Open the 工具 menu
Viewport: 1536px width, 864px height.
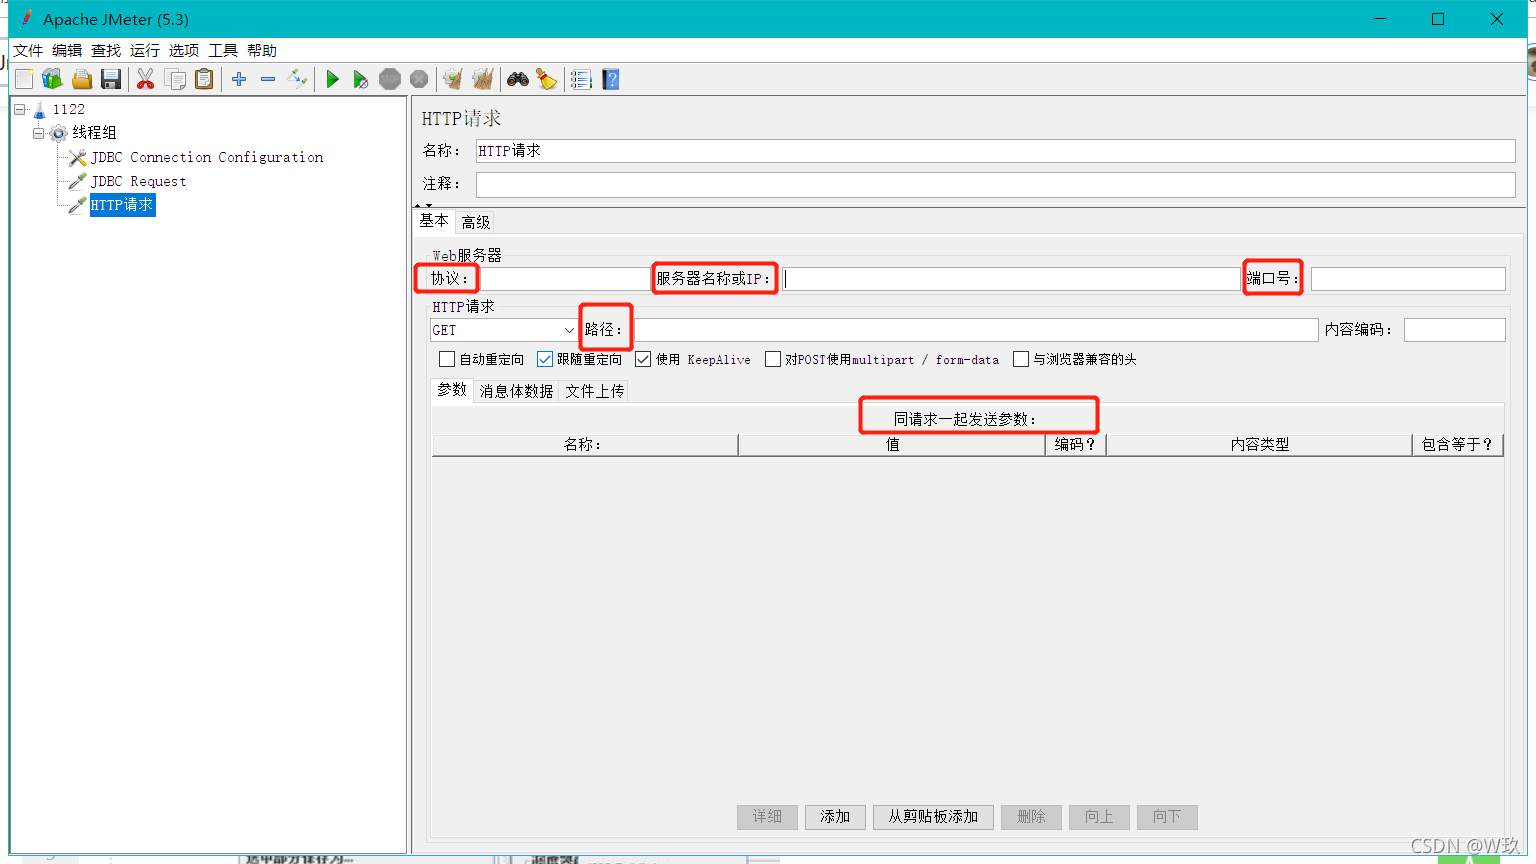point(223,50)
